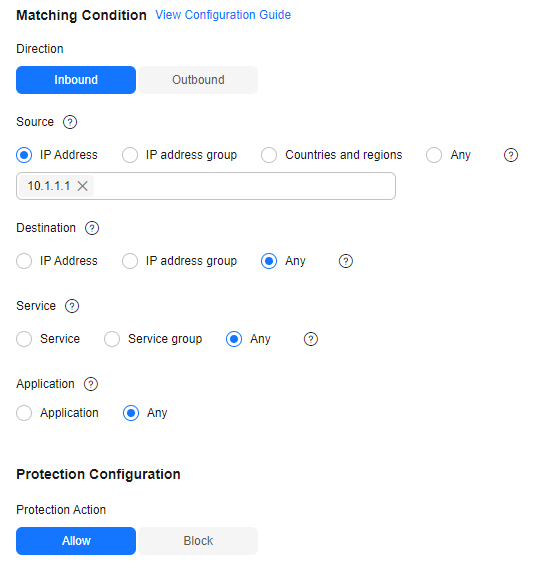
Task: Select Countries and regions radio option
Action: pos(269,155)
